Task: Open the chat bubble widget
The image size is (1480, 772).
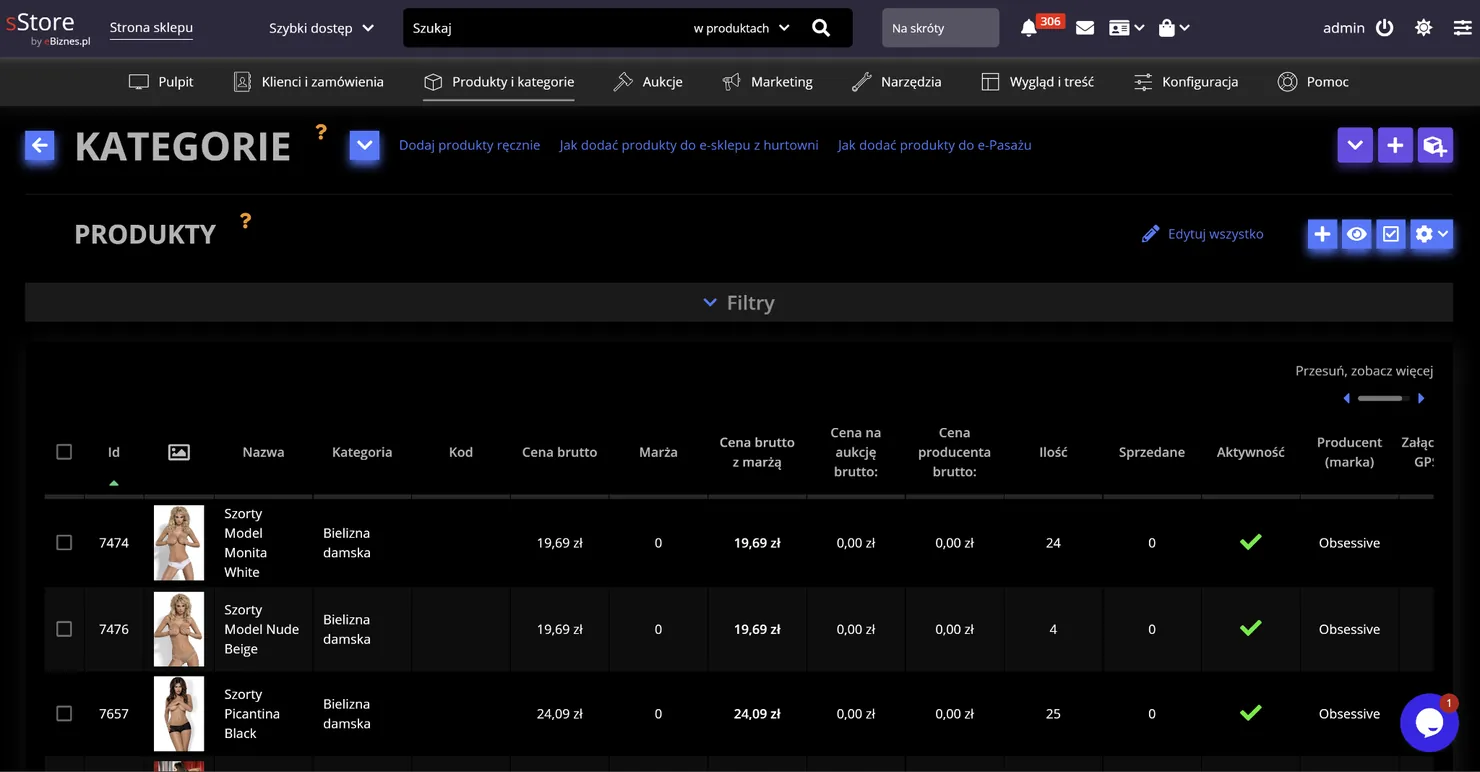Action: [x=1429, y=723]
